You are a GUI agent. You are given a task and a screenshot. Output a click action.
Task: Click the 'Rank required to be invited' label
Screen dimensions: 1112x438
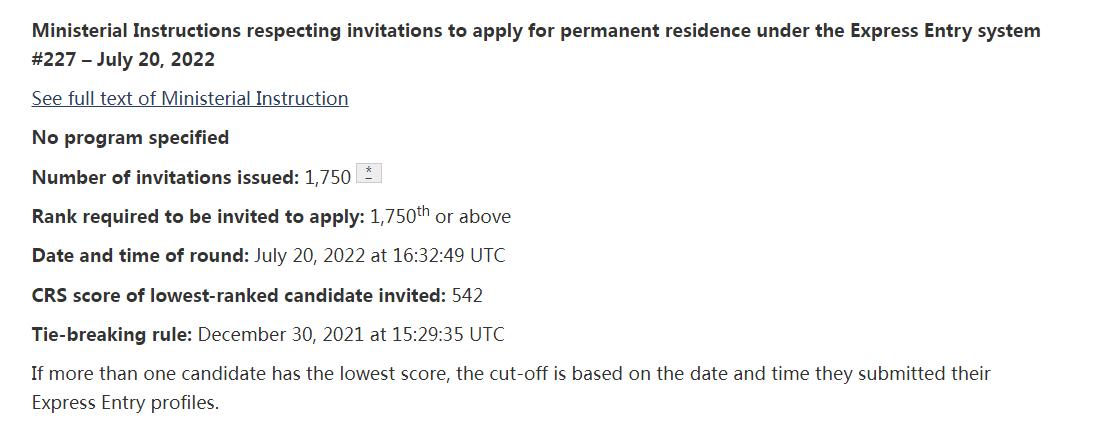pos(198,216)
